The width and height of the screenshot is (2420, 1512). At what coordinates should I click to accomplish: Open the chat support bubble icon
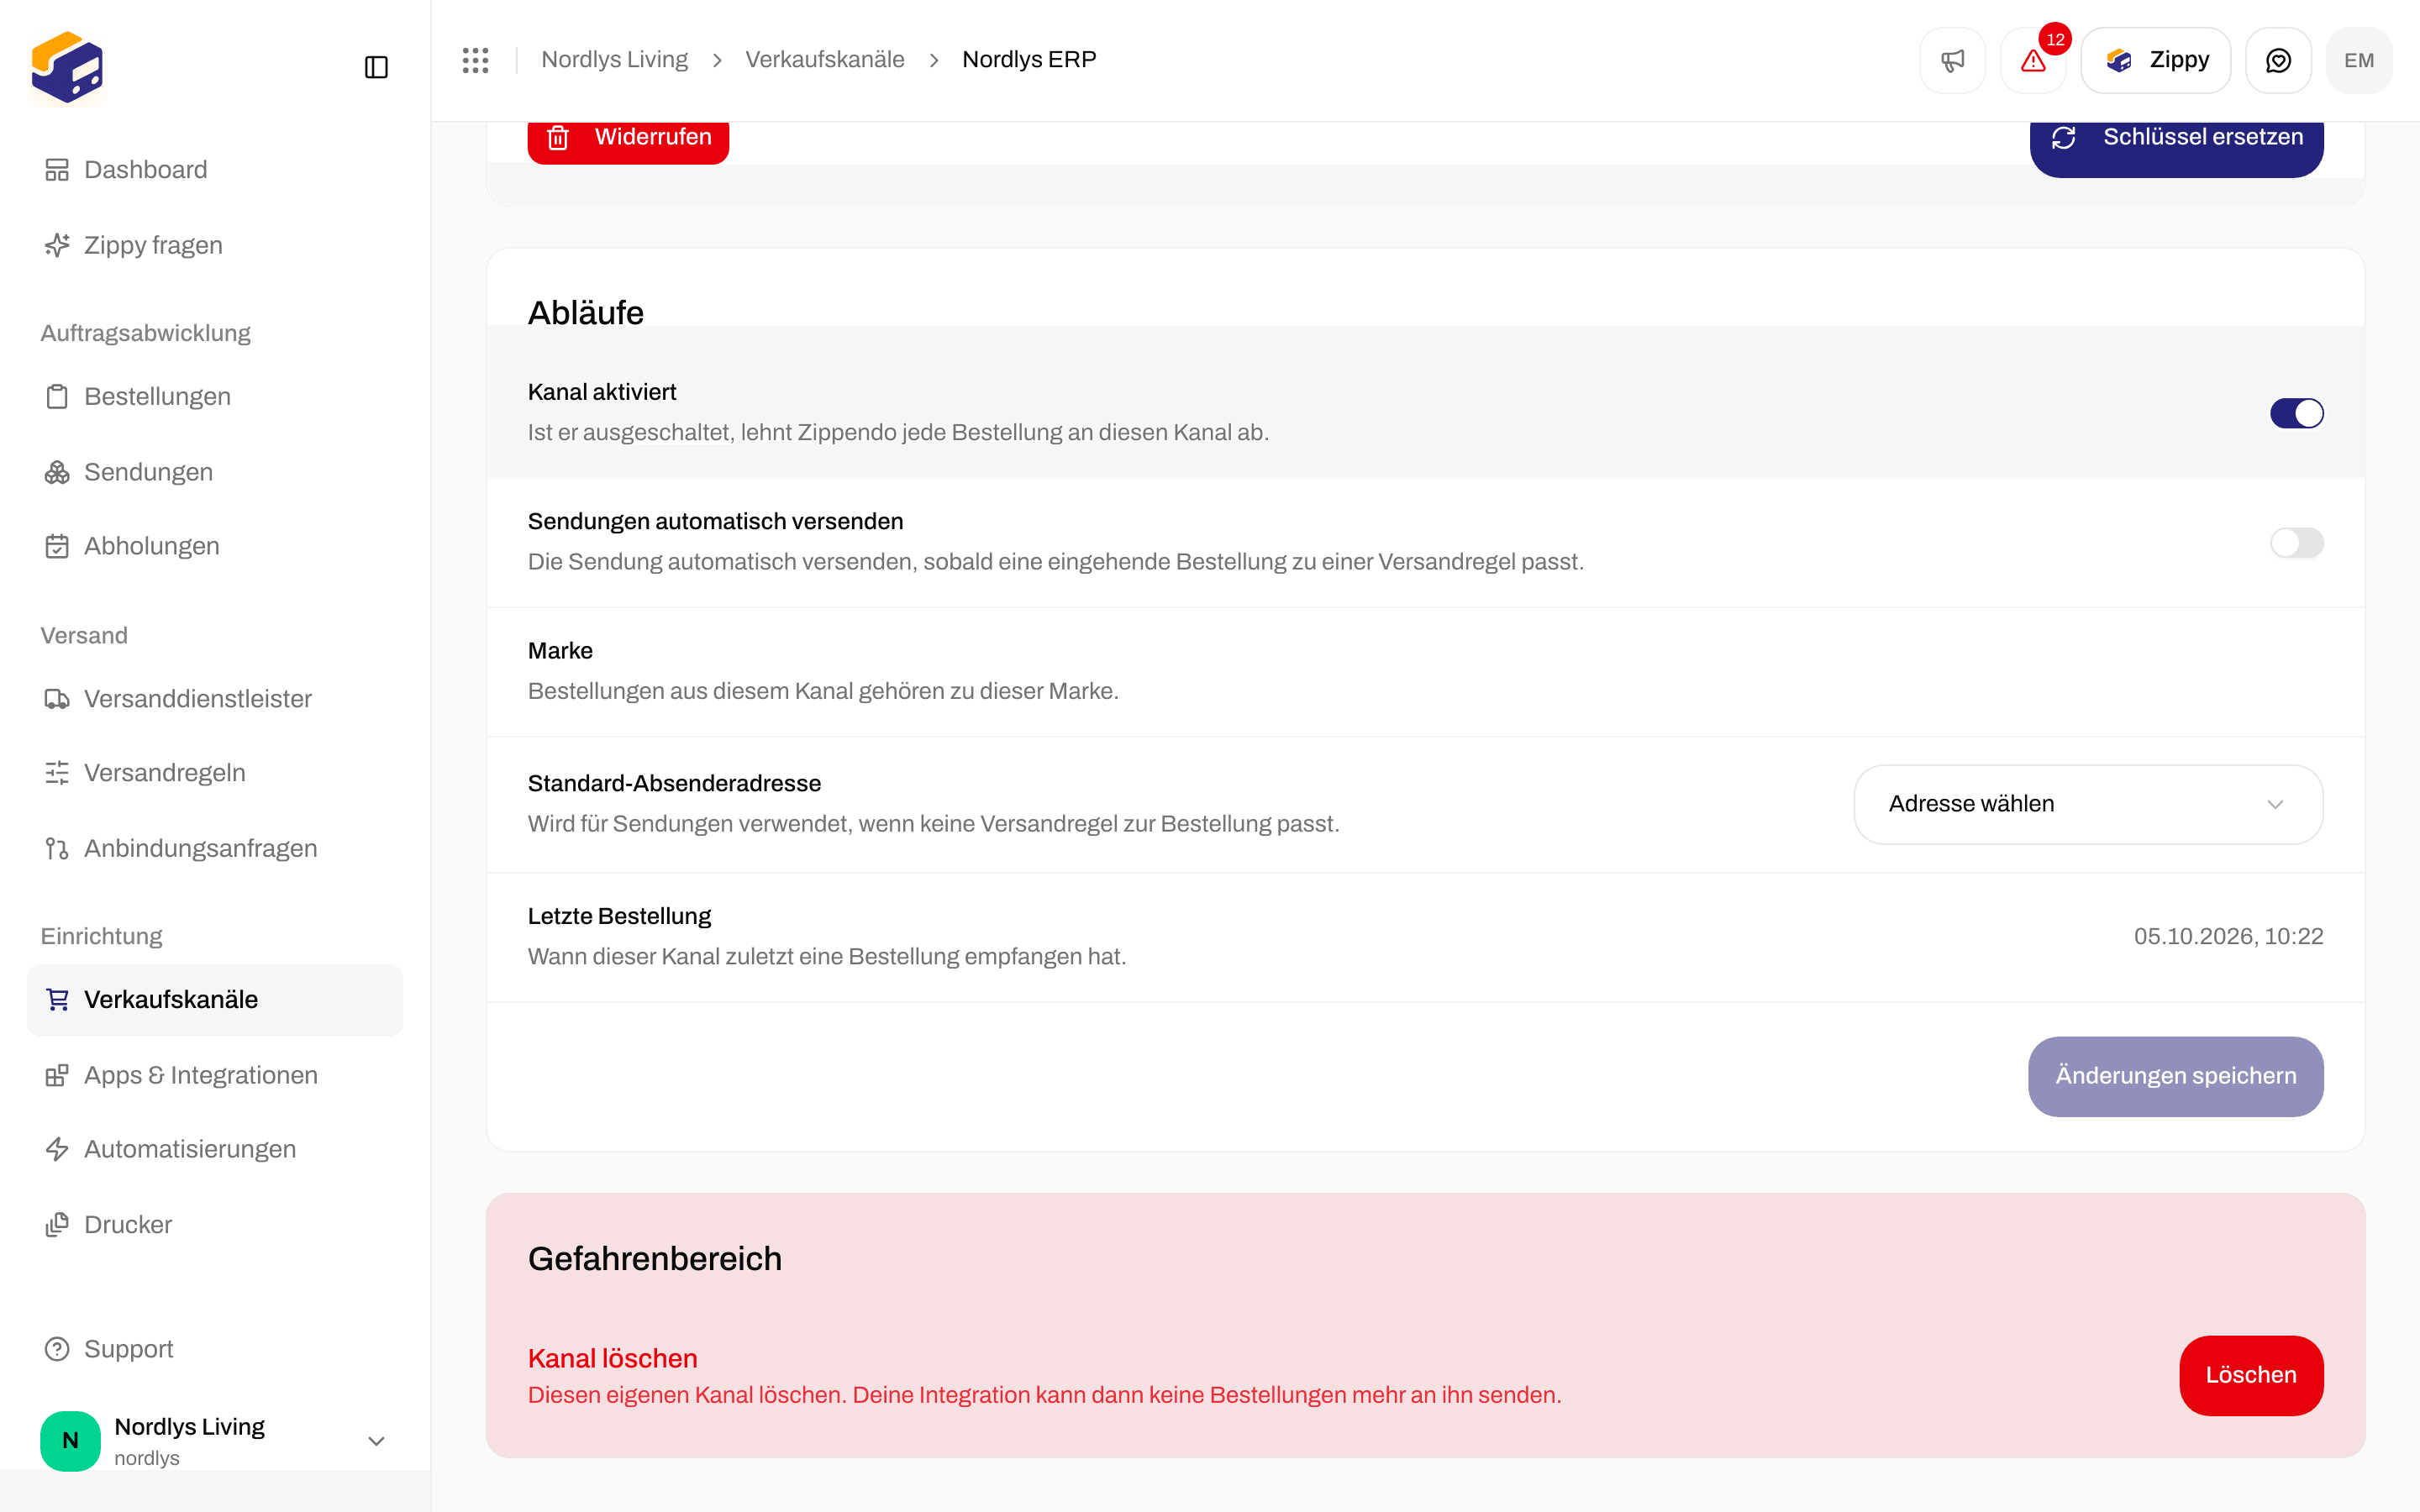click(x=2278, y=60)
